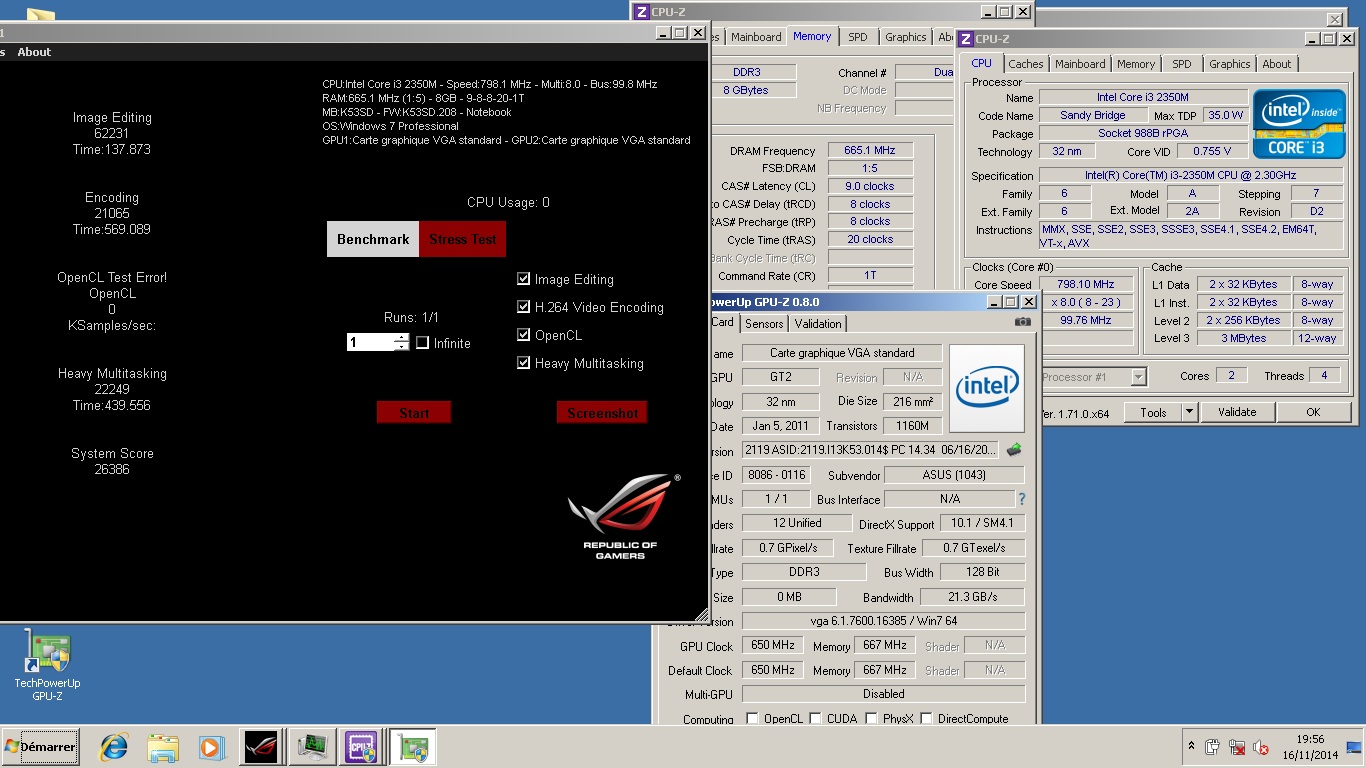
Task: Switch to the CPU-Z taskbar button
Action: pos(361,747)
